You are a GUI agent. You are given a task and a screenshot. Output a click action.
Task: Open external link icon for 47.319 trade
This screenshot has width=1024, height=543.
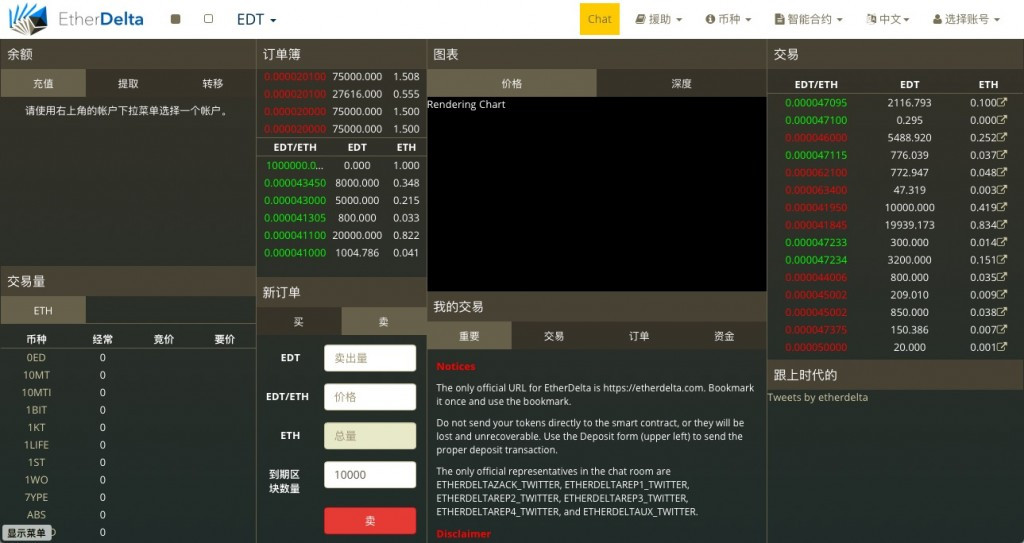coord(1002,189)
